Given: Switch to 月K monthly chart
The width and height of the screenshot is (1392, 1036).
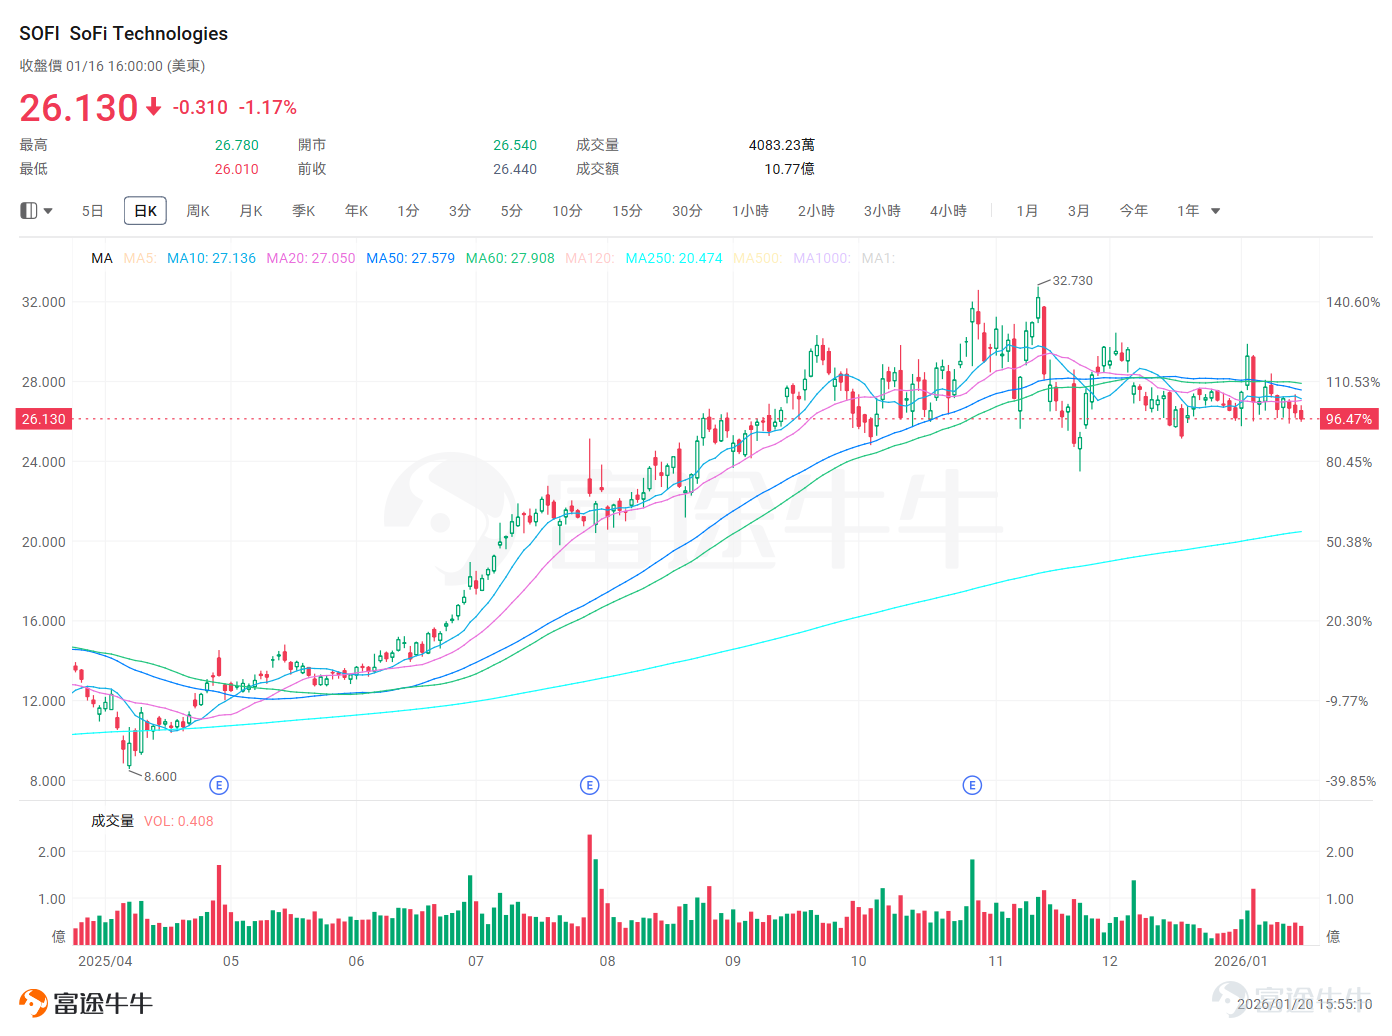Looking at the screenshot, I should [x=251, y=211].
